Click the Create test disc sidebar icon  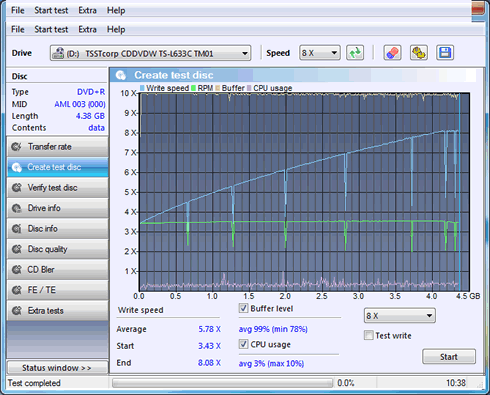[16, 167]
